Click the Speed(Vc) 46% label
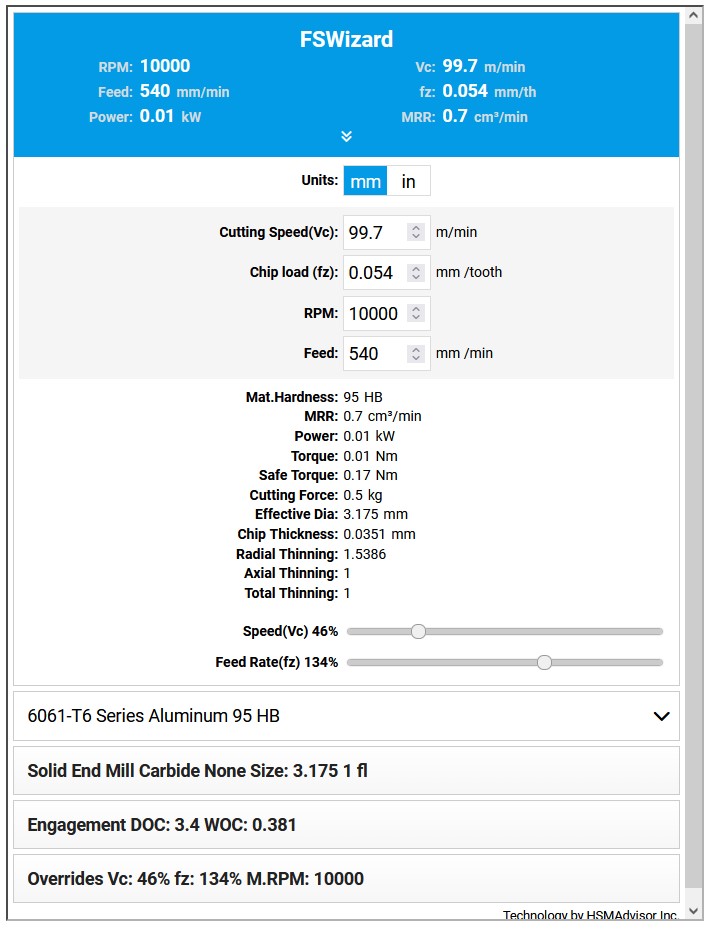712x929 pixels. [290, 631]
